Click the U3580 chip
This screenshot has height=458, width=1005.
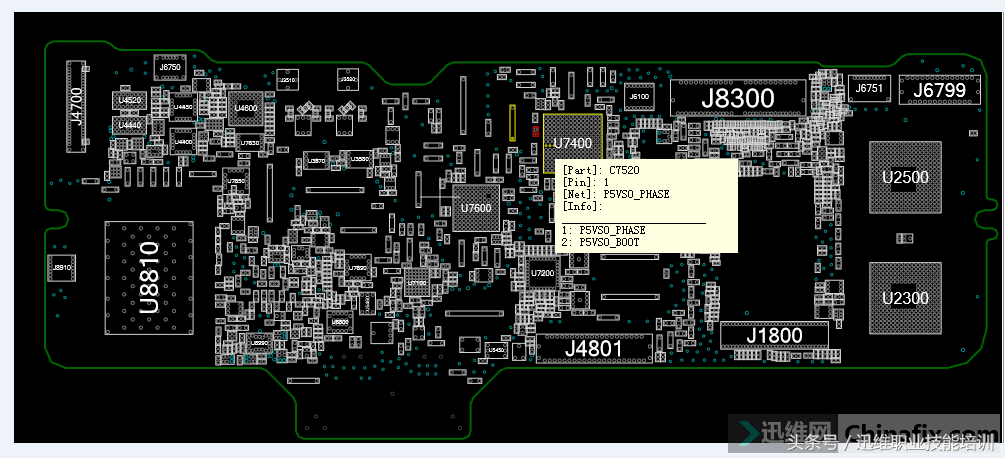coord(360,159)
